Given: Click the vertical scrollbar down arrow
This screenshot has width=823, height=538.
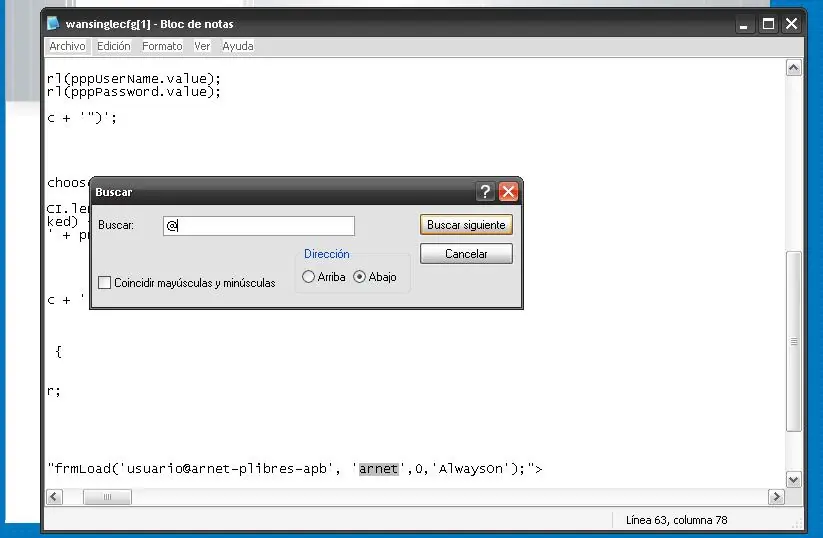Looking at the screenshot, I should [794, 479].
